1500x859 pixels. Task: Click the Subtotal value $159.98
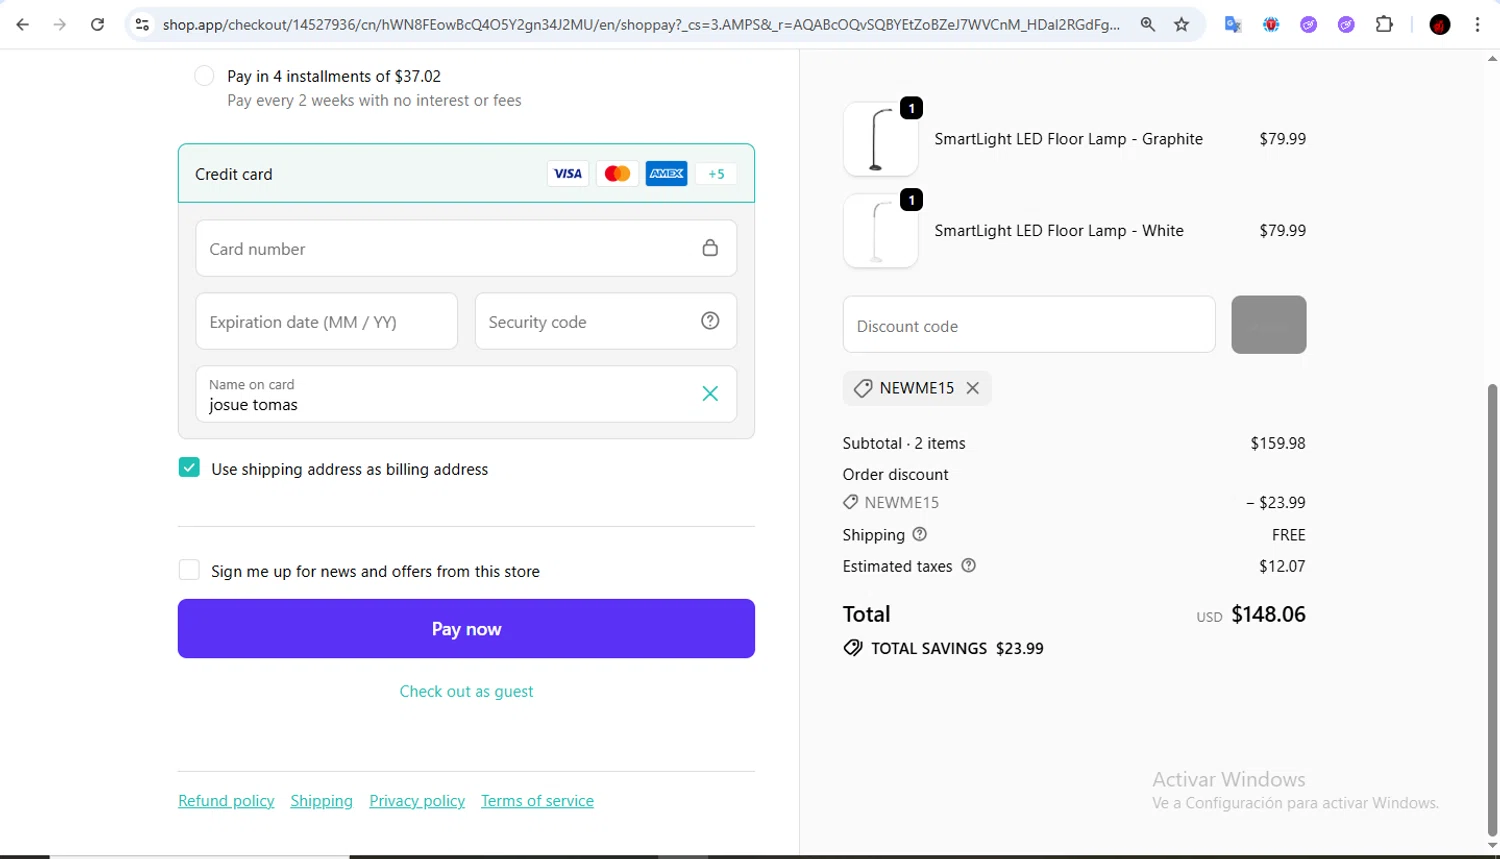1278,443
